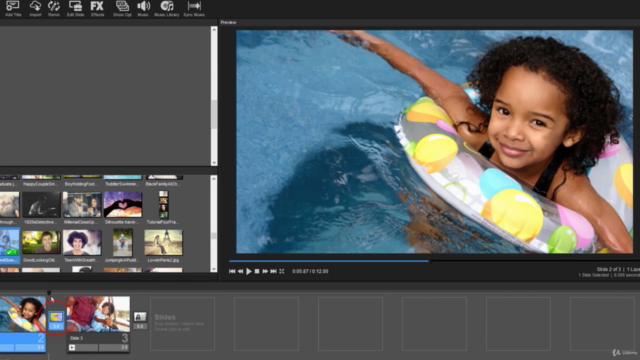Play the slideshow preview
Viewport: 640px width, 360px height.
tap(249, 271)
